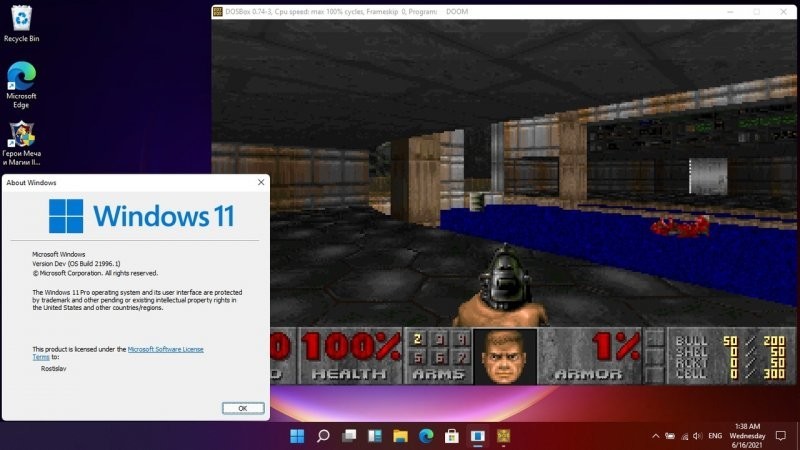This screenshot has height=450, width=800.
Task: Open Task View on the taskbar
Action: pyautogui.click(x=349, y=436)
